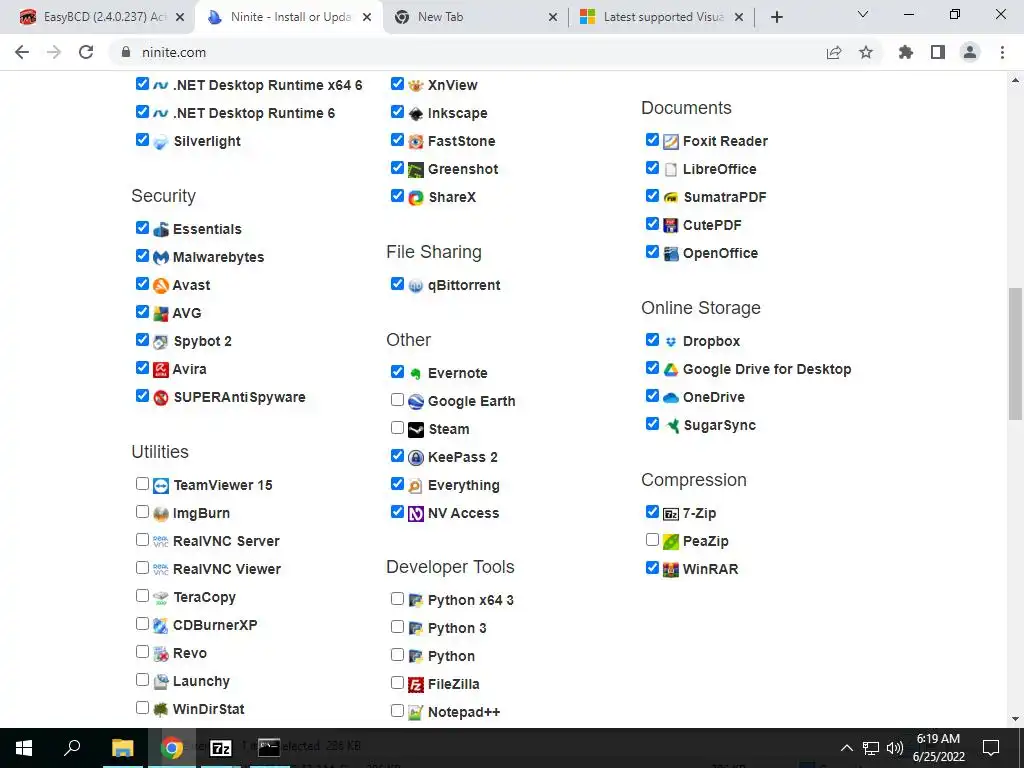Click the OneDrive cloud icon

[x=671, y=398]
